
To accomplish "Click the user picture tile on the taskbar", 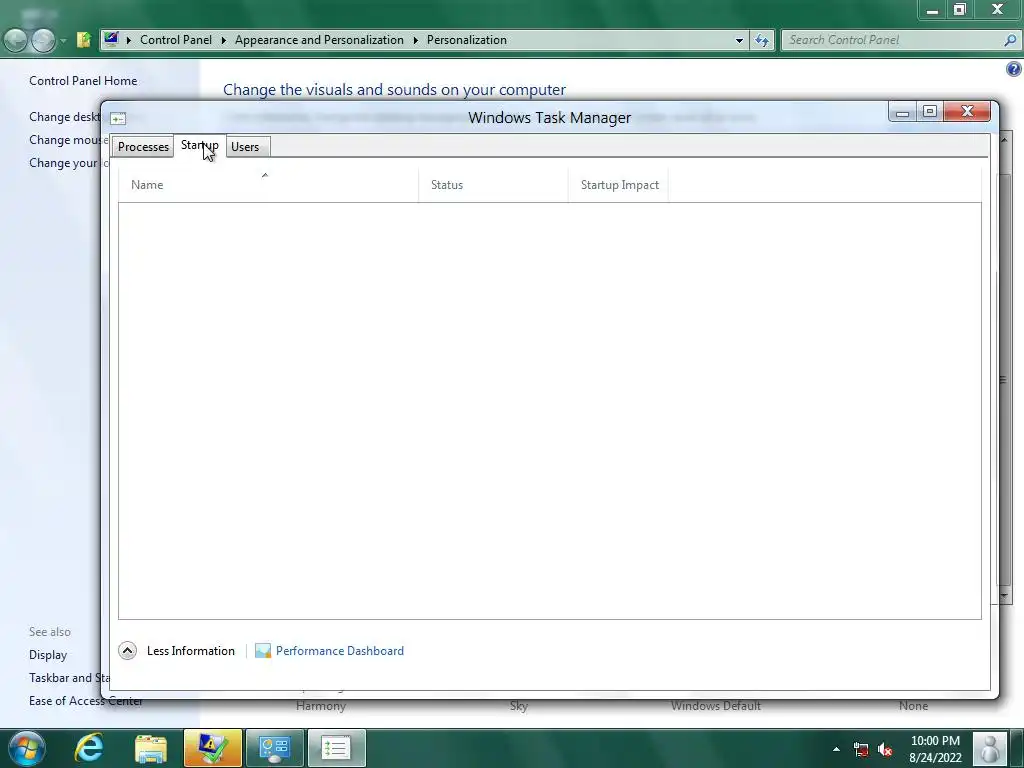I will point(990,748).
